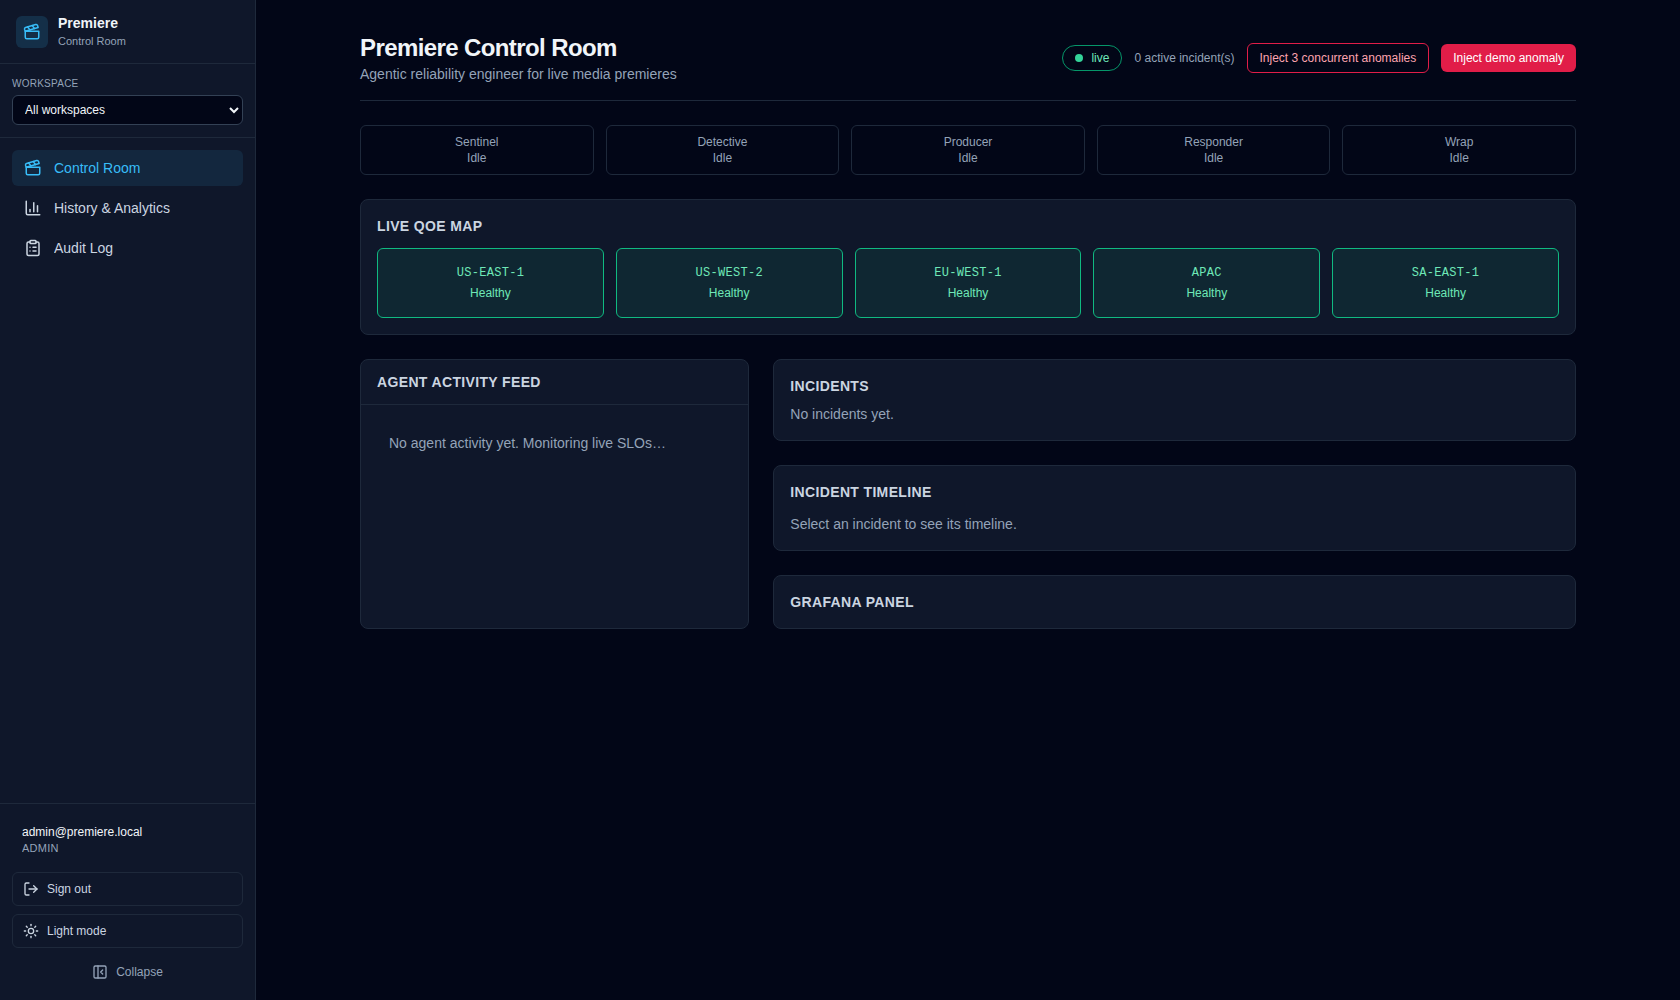Open History & Analytics page
The height and width of the screenshot is (1000, 1680).
(127, 208)
